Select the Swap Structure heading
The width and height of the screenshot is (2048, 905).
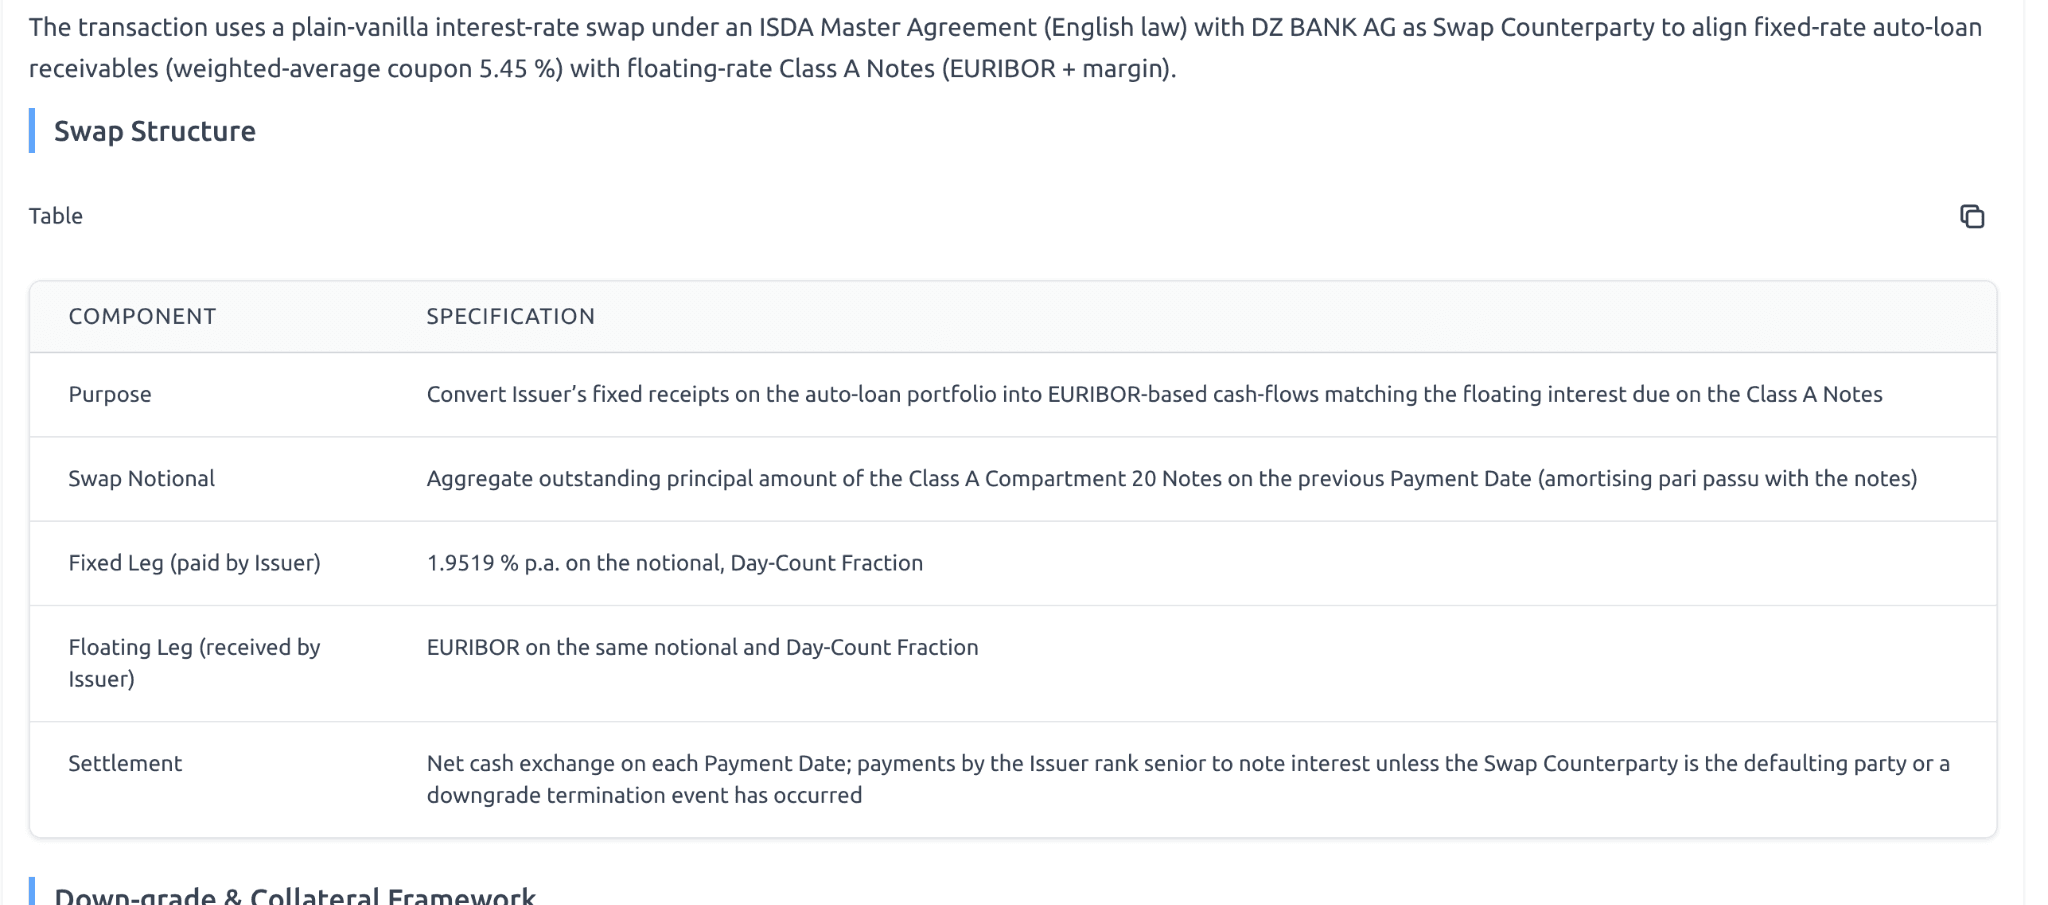(155, 131)
